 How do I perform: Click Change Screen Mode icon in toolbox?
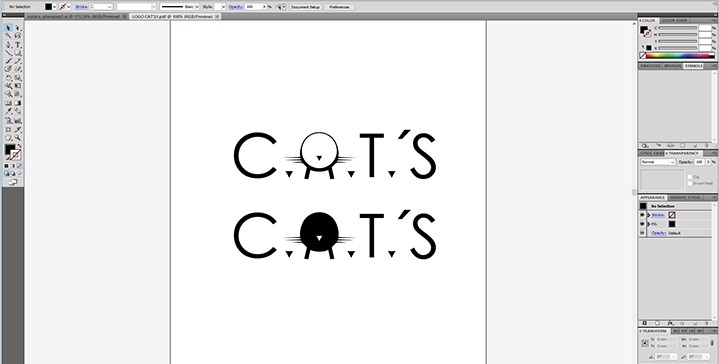13,182
